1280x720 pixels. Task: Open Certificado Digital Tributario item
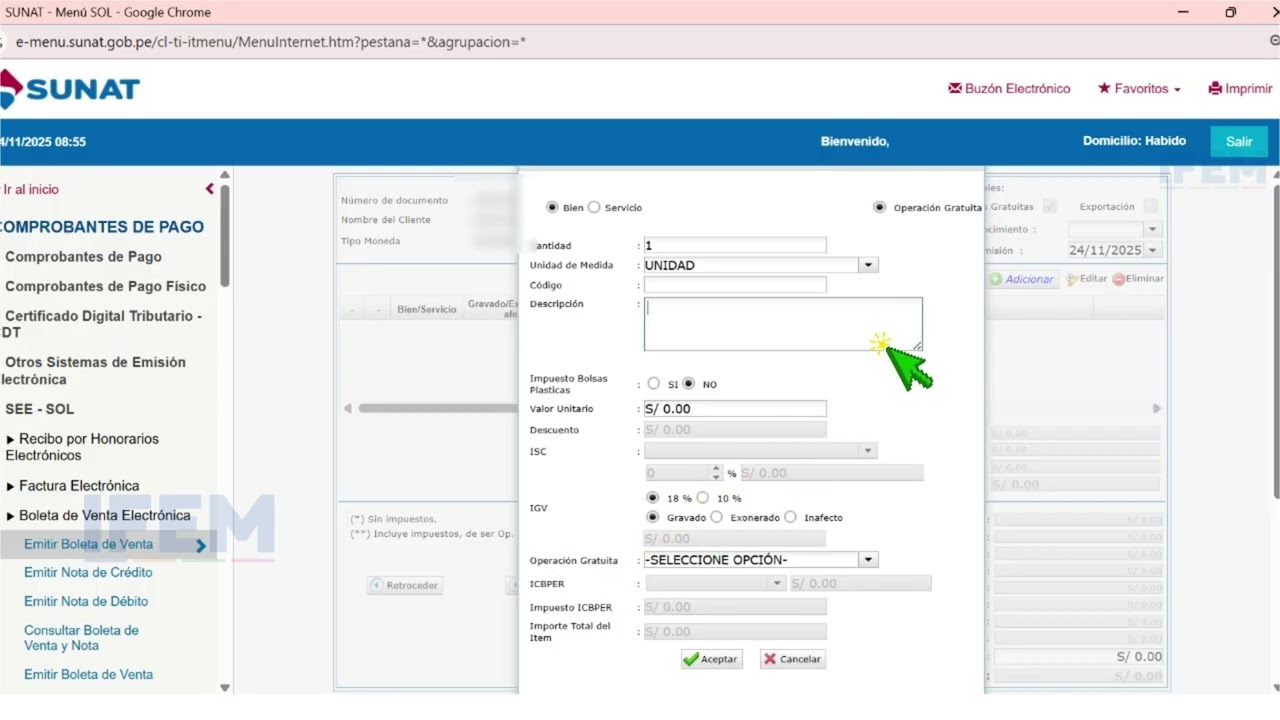point(102,324)
